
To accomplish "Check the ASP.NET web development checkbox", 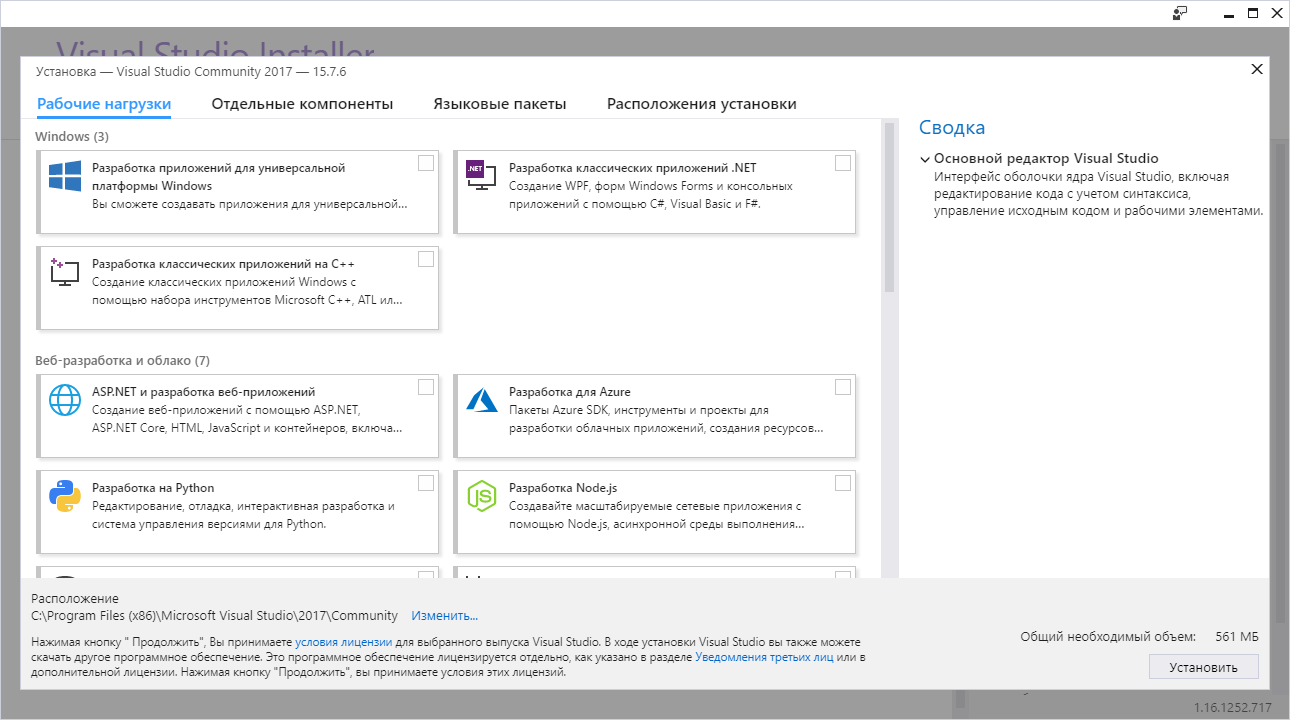I will tap(426, 387).
